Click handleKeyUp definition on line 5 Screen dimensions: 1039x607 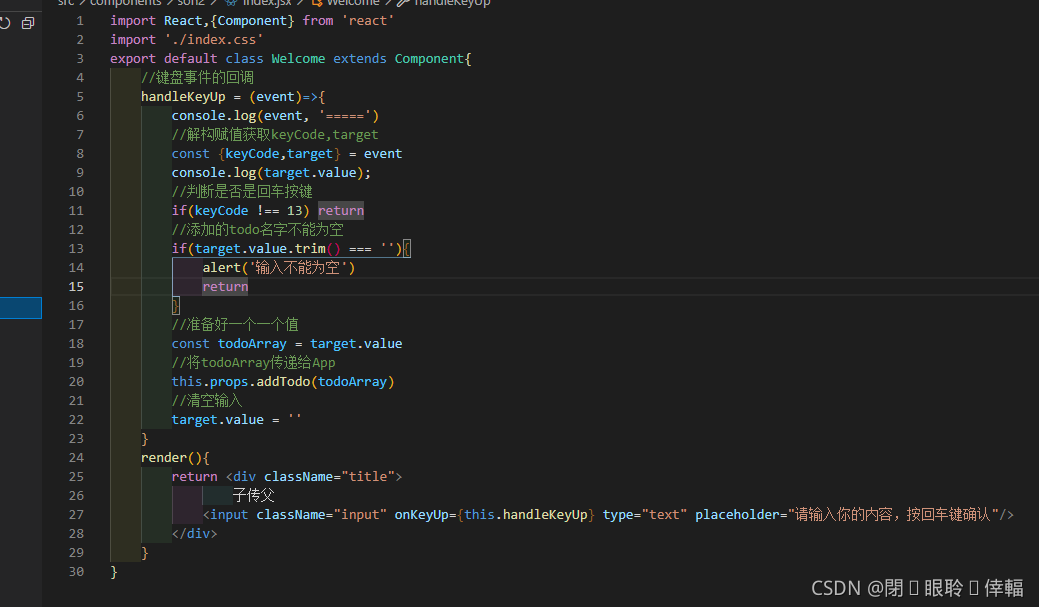coord(184,97)
